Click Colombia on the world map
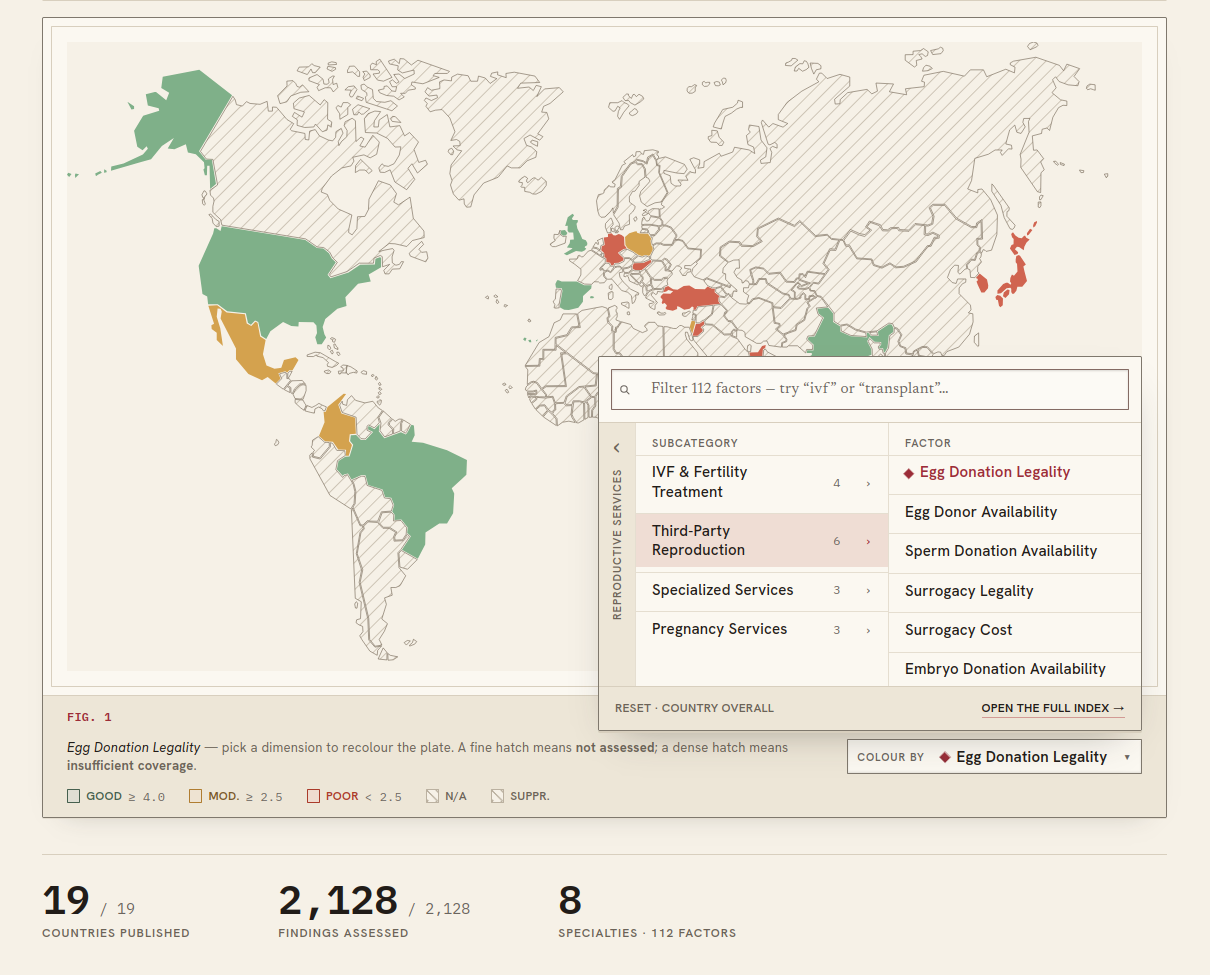This screenshot has width=1210, height=975. click(x=338, y=427)
